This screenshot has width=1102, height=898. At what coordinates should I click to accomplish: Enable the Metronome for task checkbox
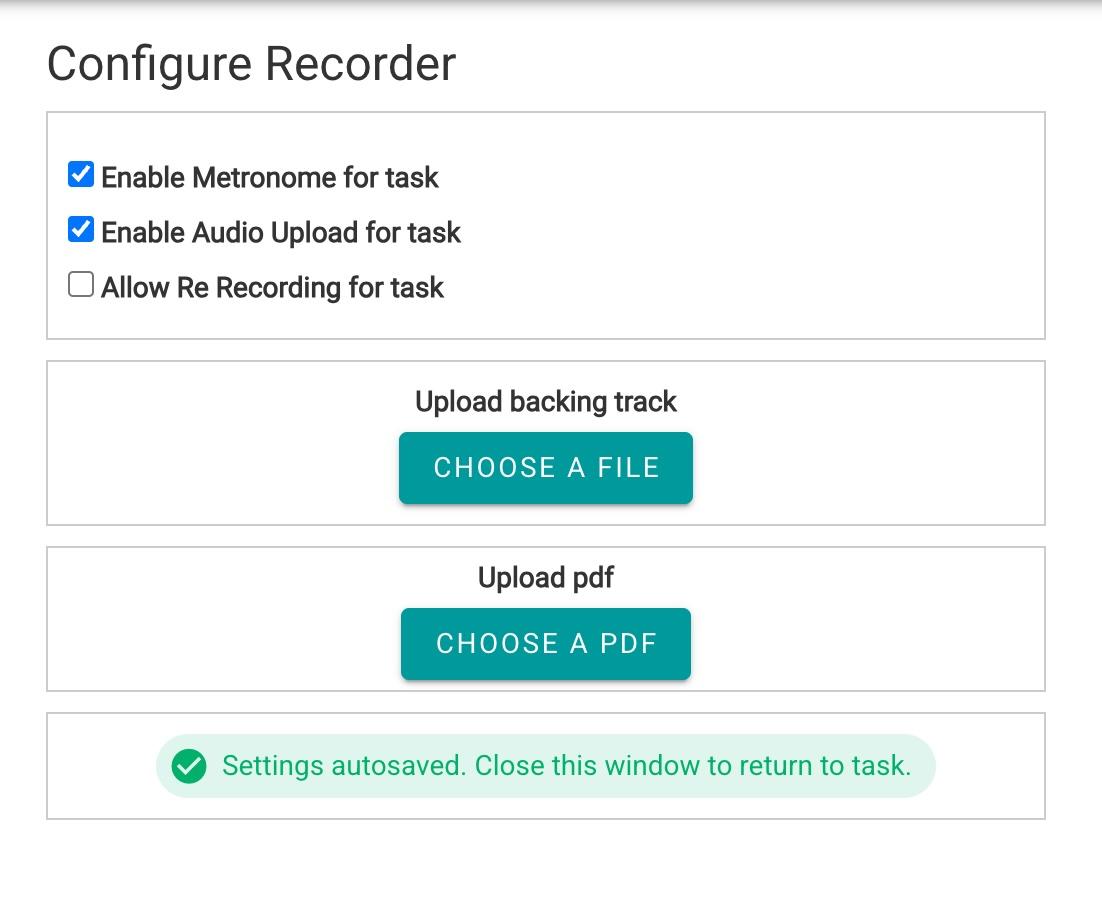pos(80,174)
